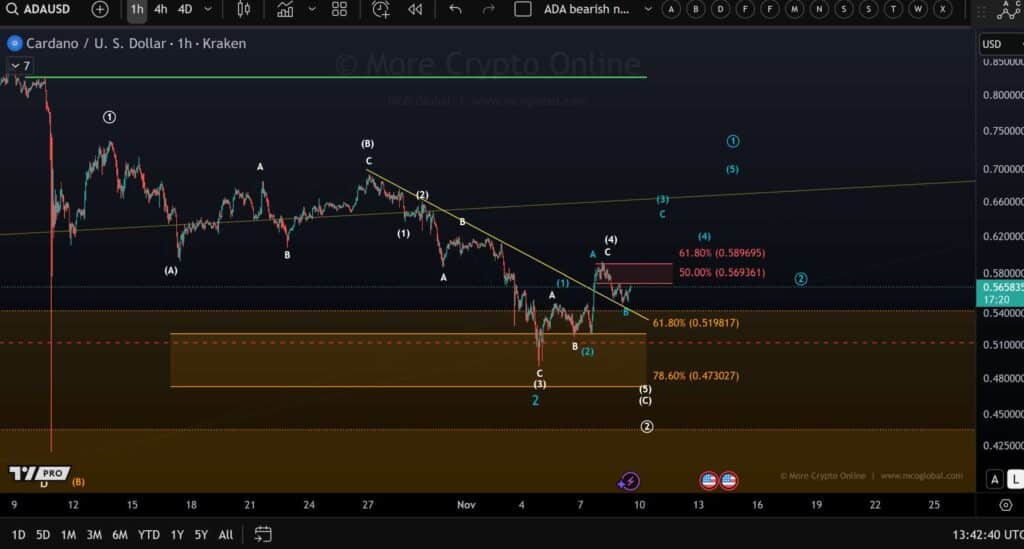
Task: Start bar replay with rewind icon
Action: (x=414, y=9)
